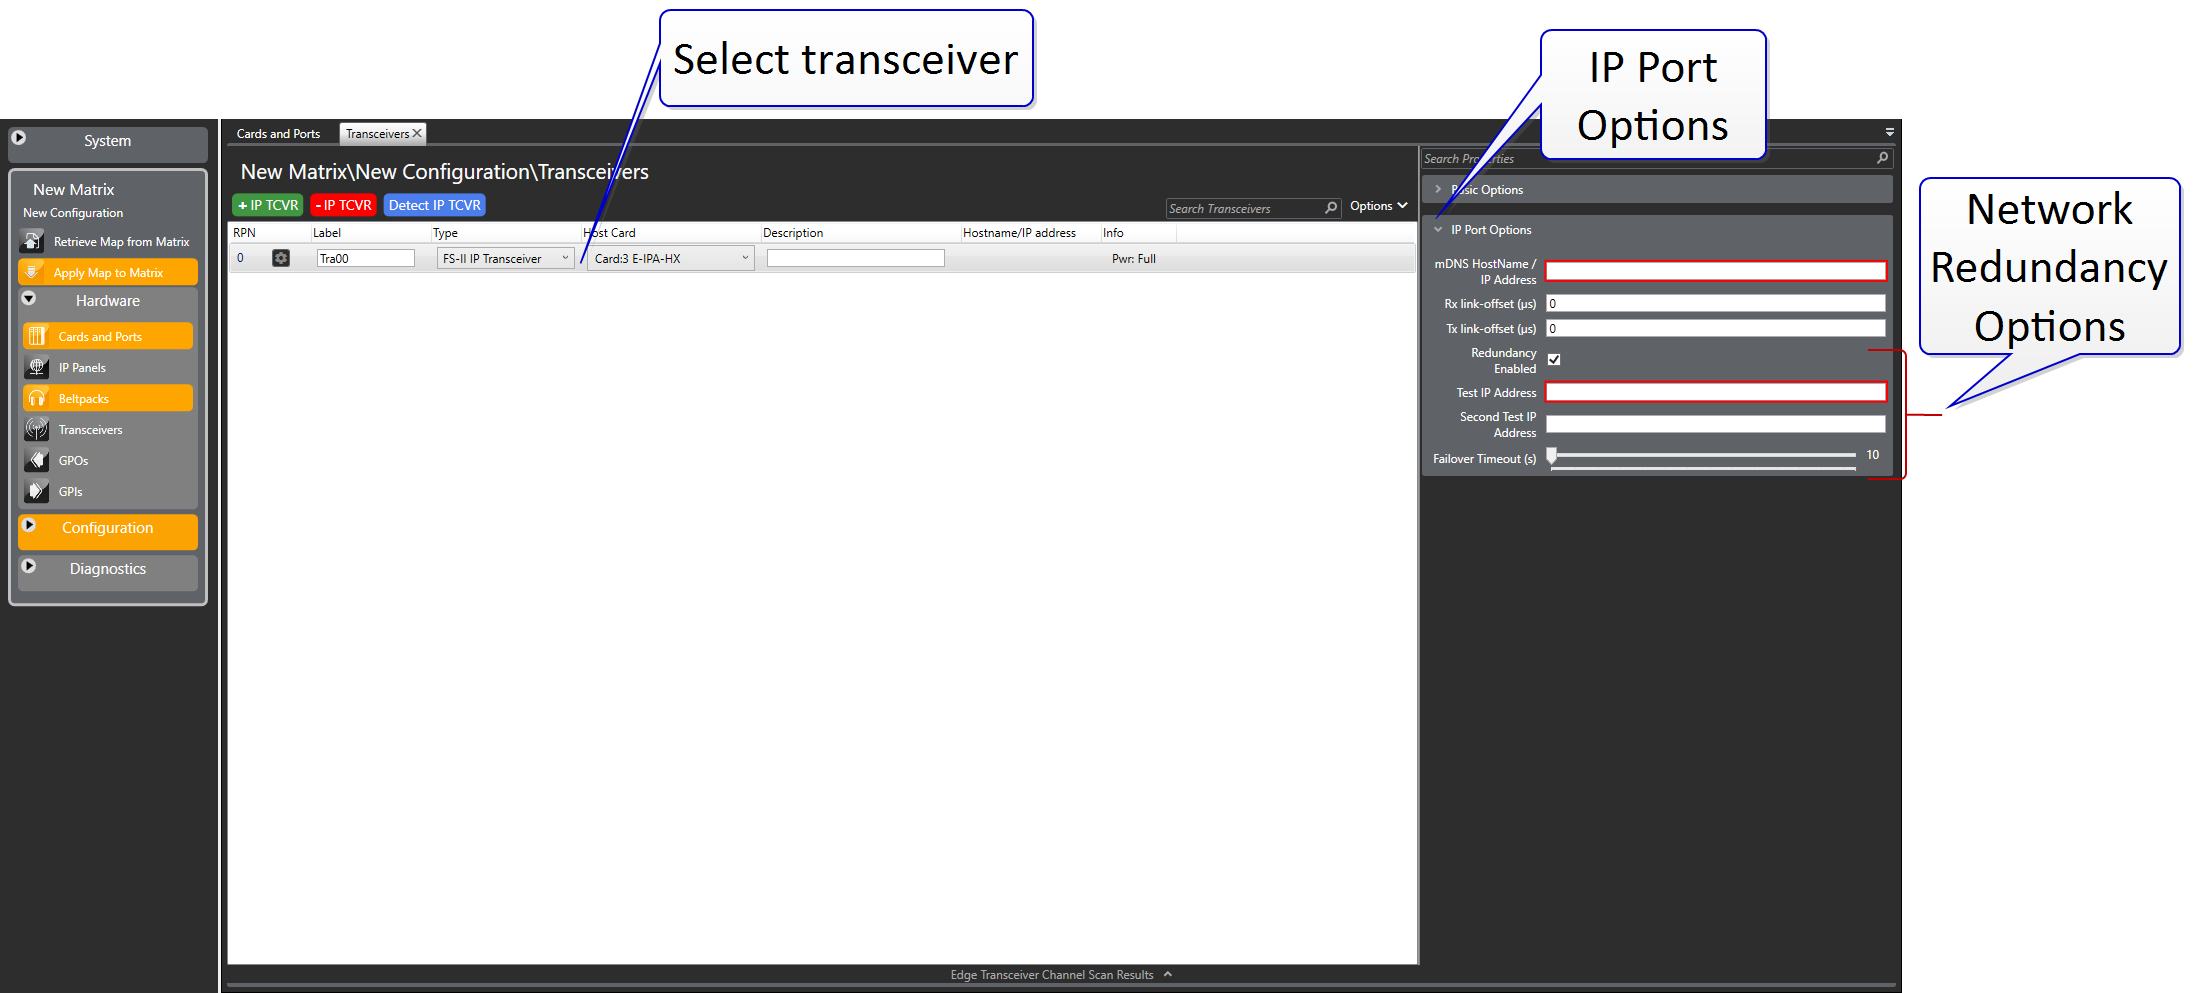
Task: Switch to the Cards and Ports tab
Action: coord(278,133)
